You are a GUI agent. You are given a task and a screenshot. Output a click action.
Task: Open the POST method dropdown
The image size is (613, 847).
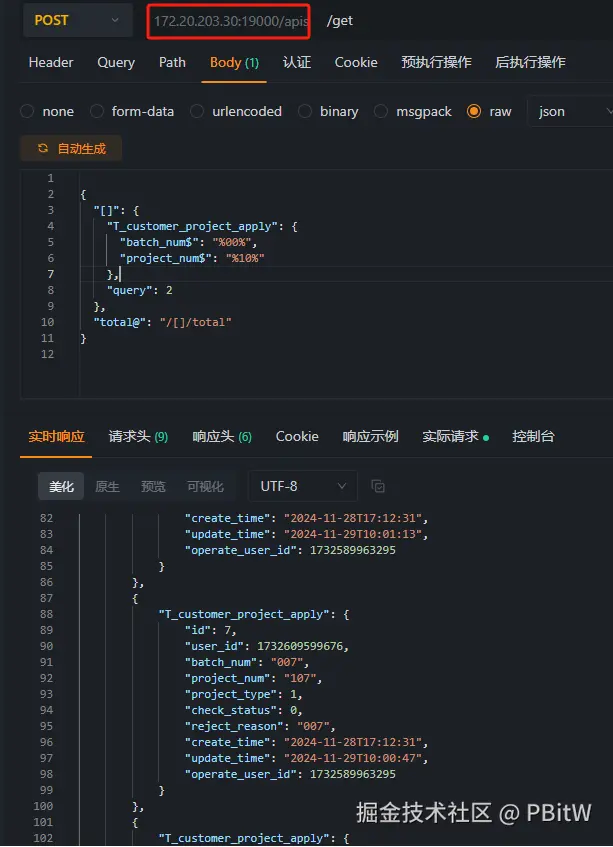click(78, 21)
